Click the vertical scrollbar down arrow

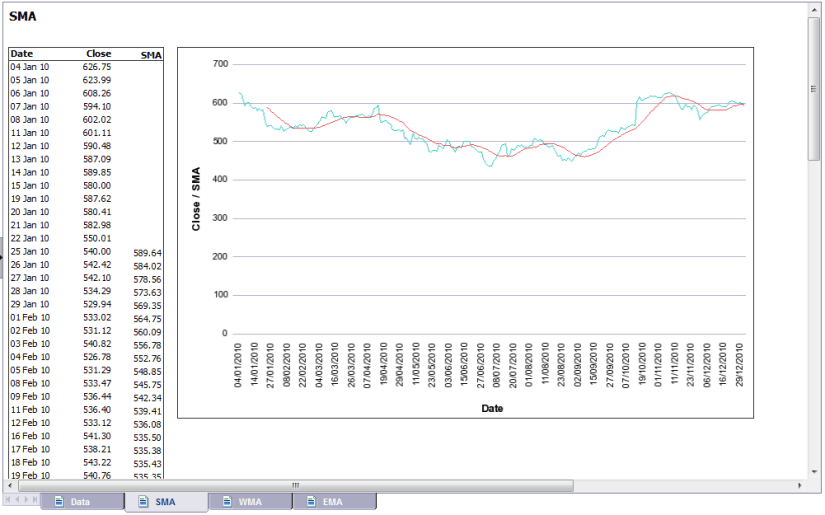[814, 472]
